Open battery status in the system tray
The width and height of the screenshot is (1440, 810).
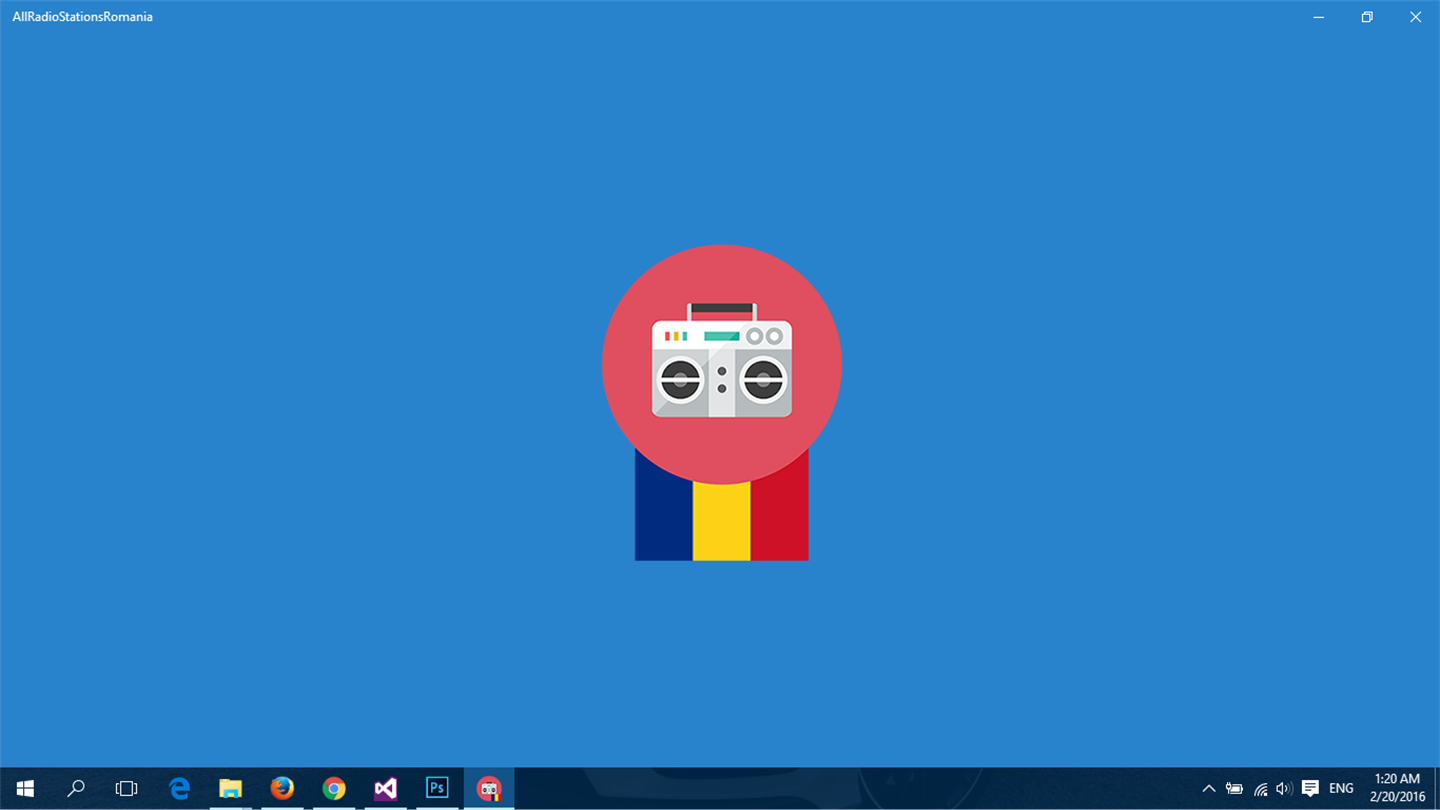click(x=1235, y=789)
